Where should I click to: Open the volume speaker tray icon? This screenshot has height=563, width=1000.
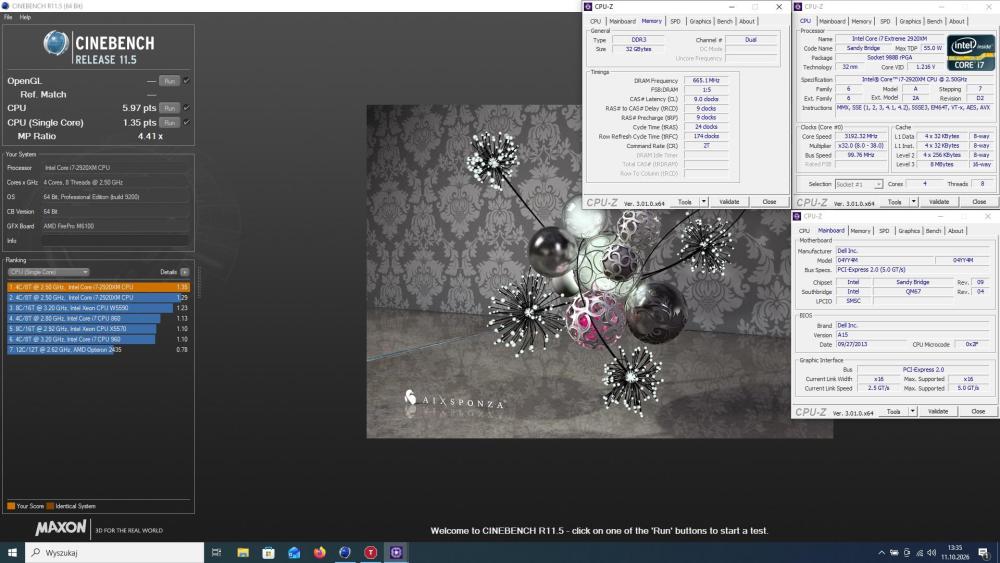click(931, 553)
